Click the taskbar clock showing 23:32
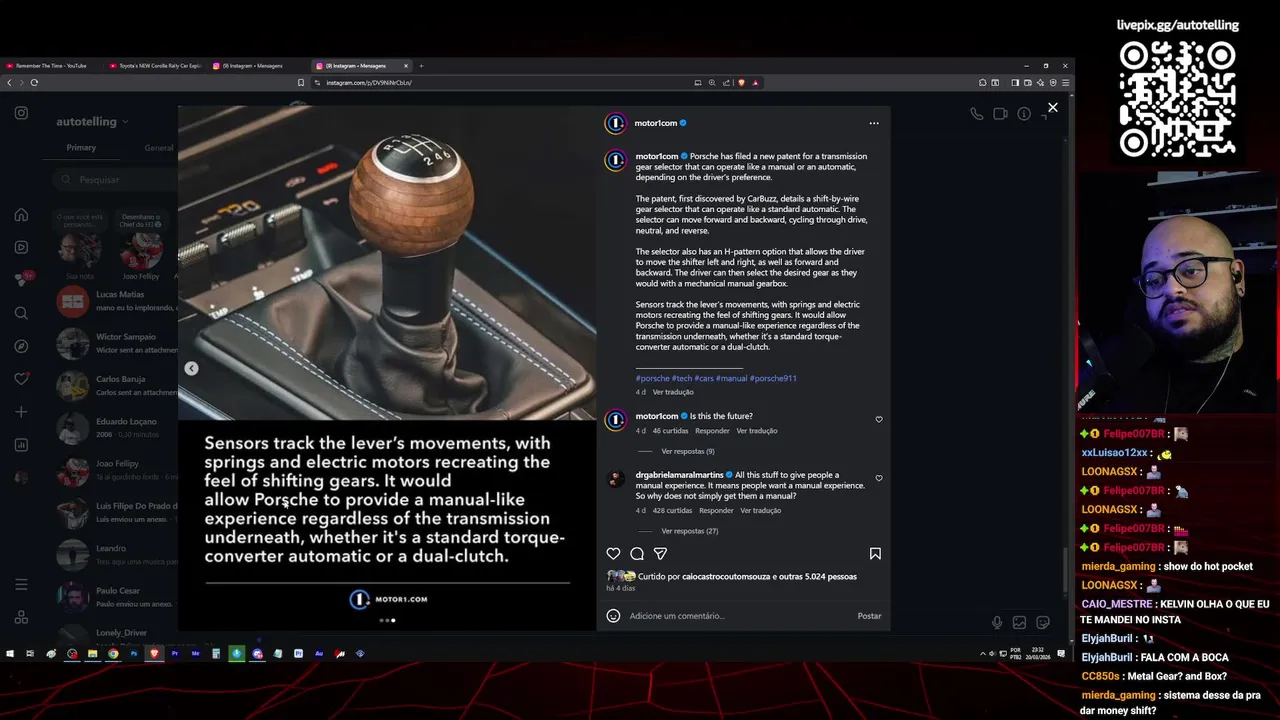1280x720 pixels. (x=1038, y=654)
